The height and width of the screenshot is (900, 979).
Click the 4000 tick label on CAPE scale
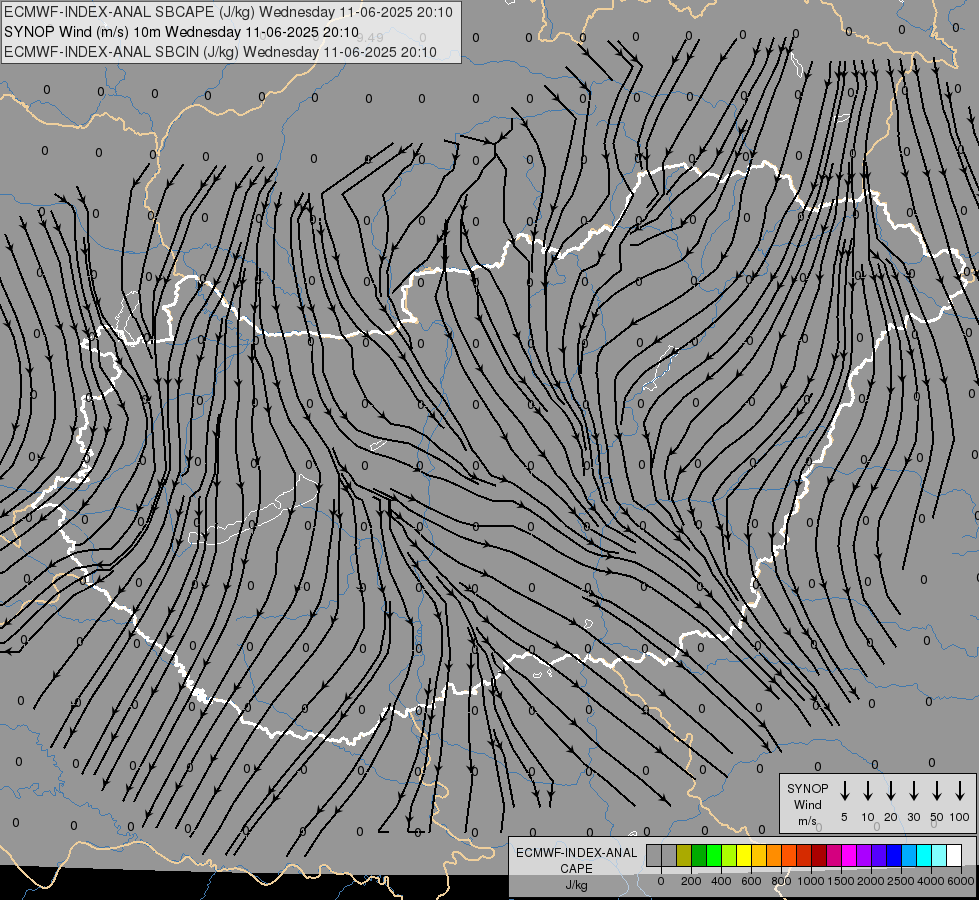click(931, 881)
